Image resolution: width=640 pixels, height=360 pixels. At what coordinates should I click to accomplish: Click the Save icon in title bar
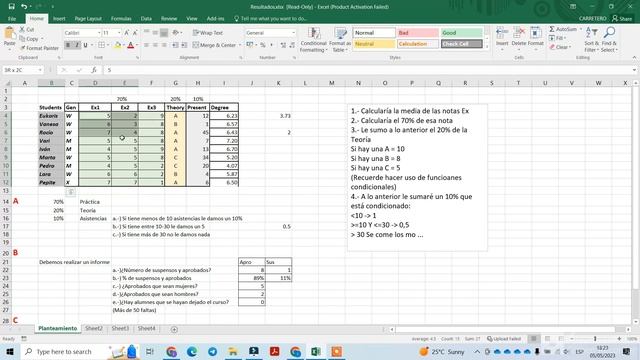coord(11,7)
